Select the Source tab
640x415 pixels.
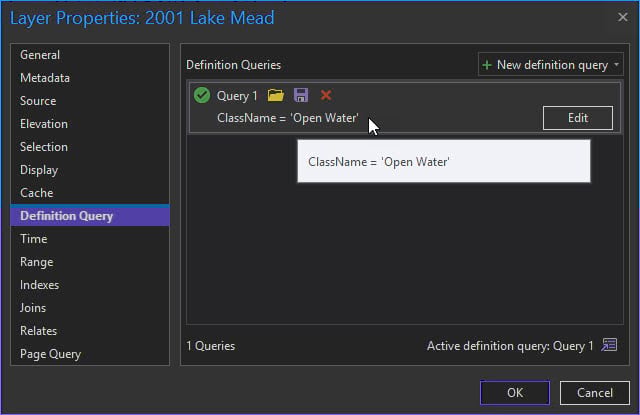coord(38,101)
